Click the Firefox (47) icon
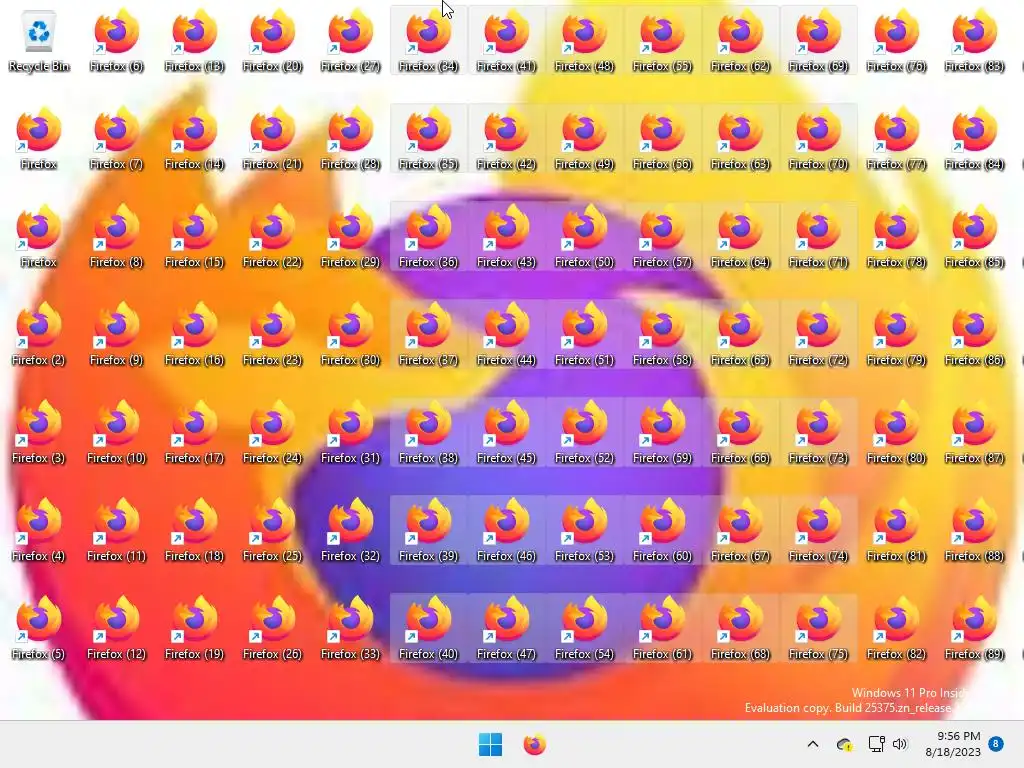The width and height of the screenshot is (1024, 768). (x=507, y=628)
